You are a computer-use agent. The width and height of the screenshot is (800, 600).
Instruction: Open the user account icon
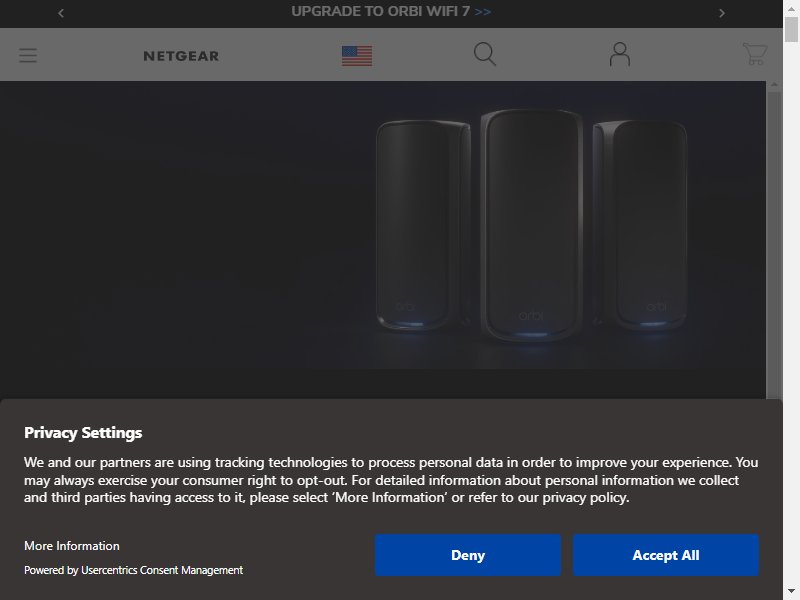point(620,54)
